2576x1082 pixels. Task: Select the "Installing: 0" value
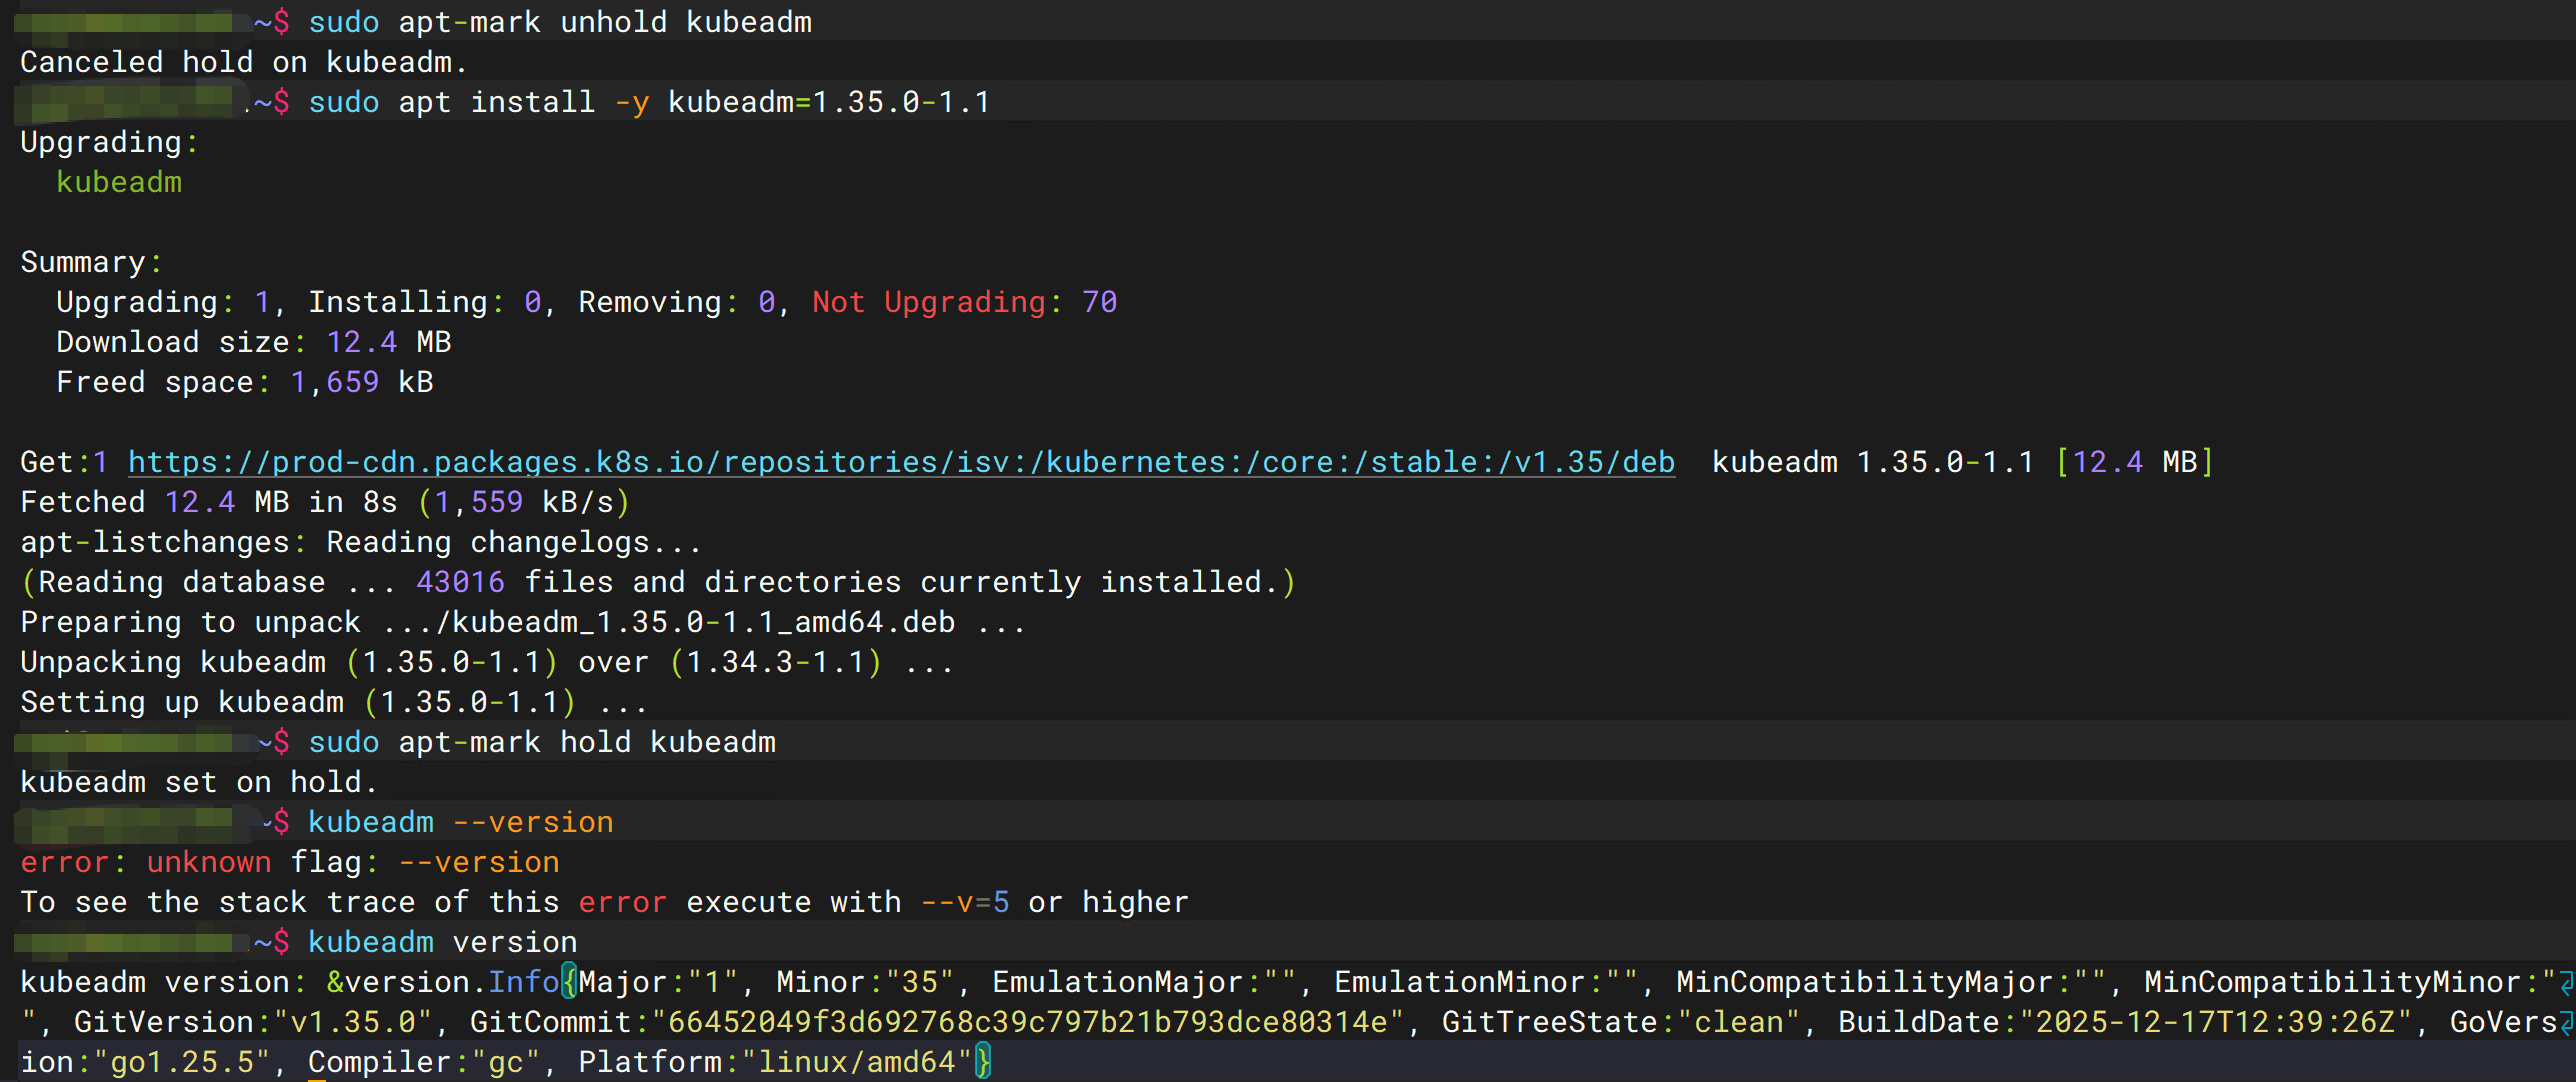425,302
